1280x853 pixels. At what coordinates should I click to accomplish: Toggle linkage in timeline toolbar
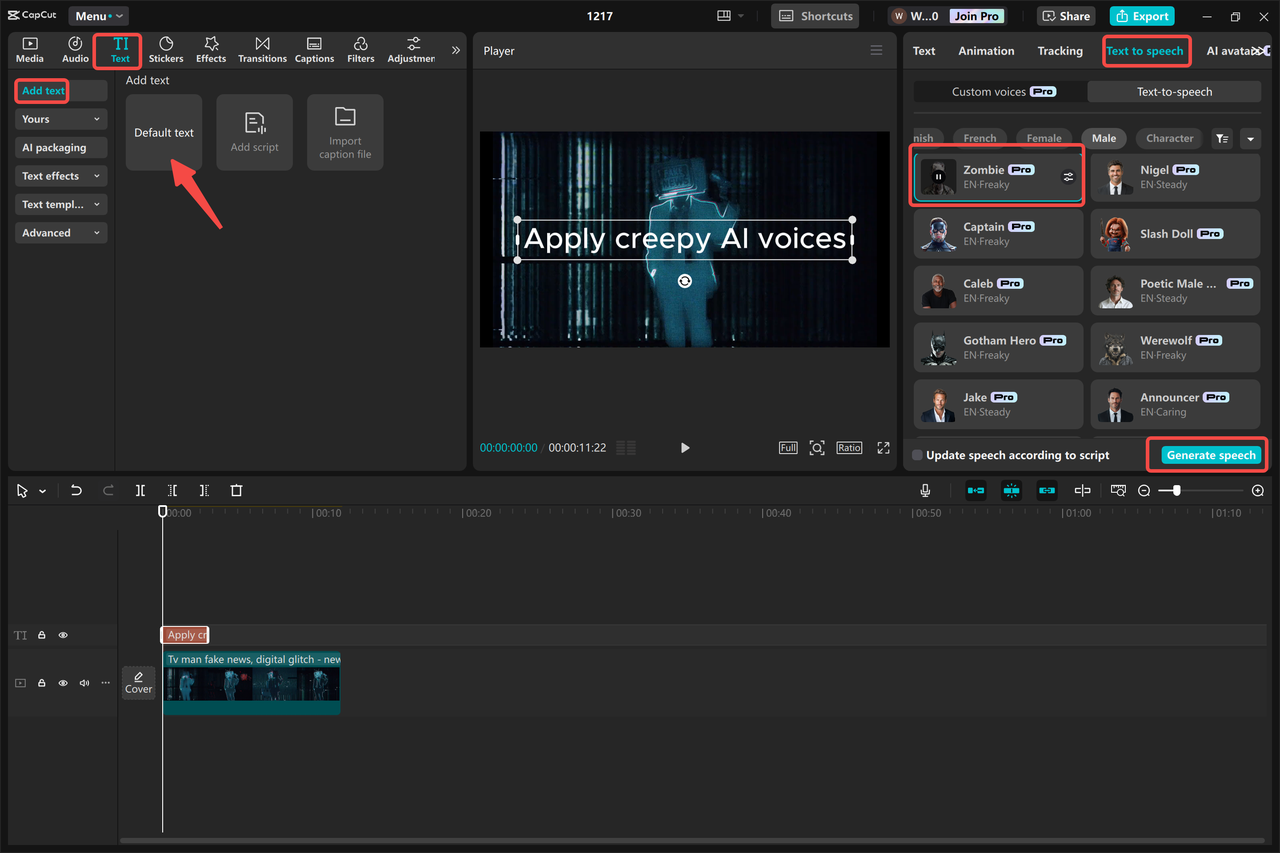click(1047, 490)
